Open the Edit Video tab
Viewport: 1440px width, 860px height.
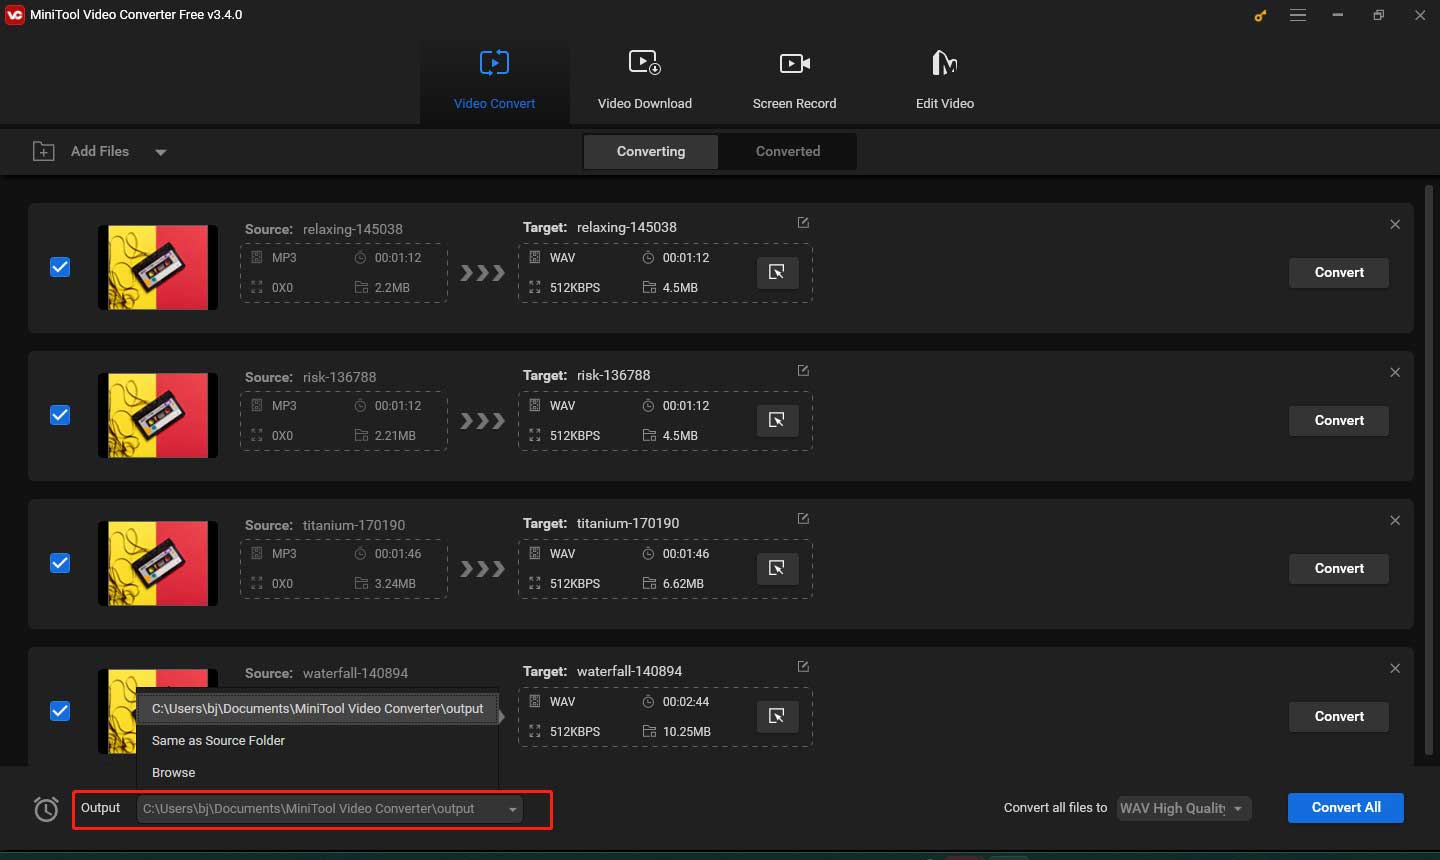point(944,82)
